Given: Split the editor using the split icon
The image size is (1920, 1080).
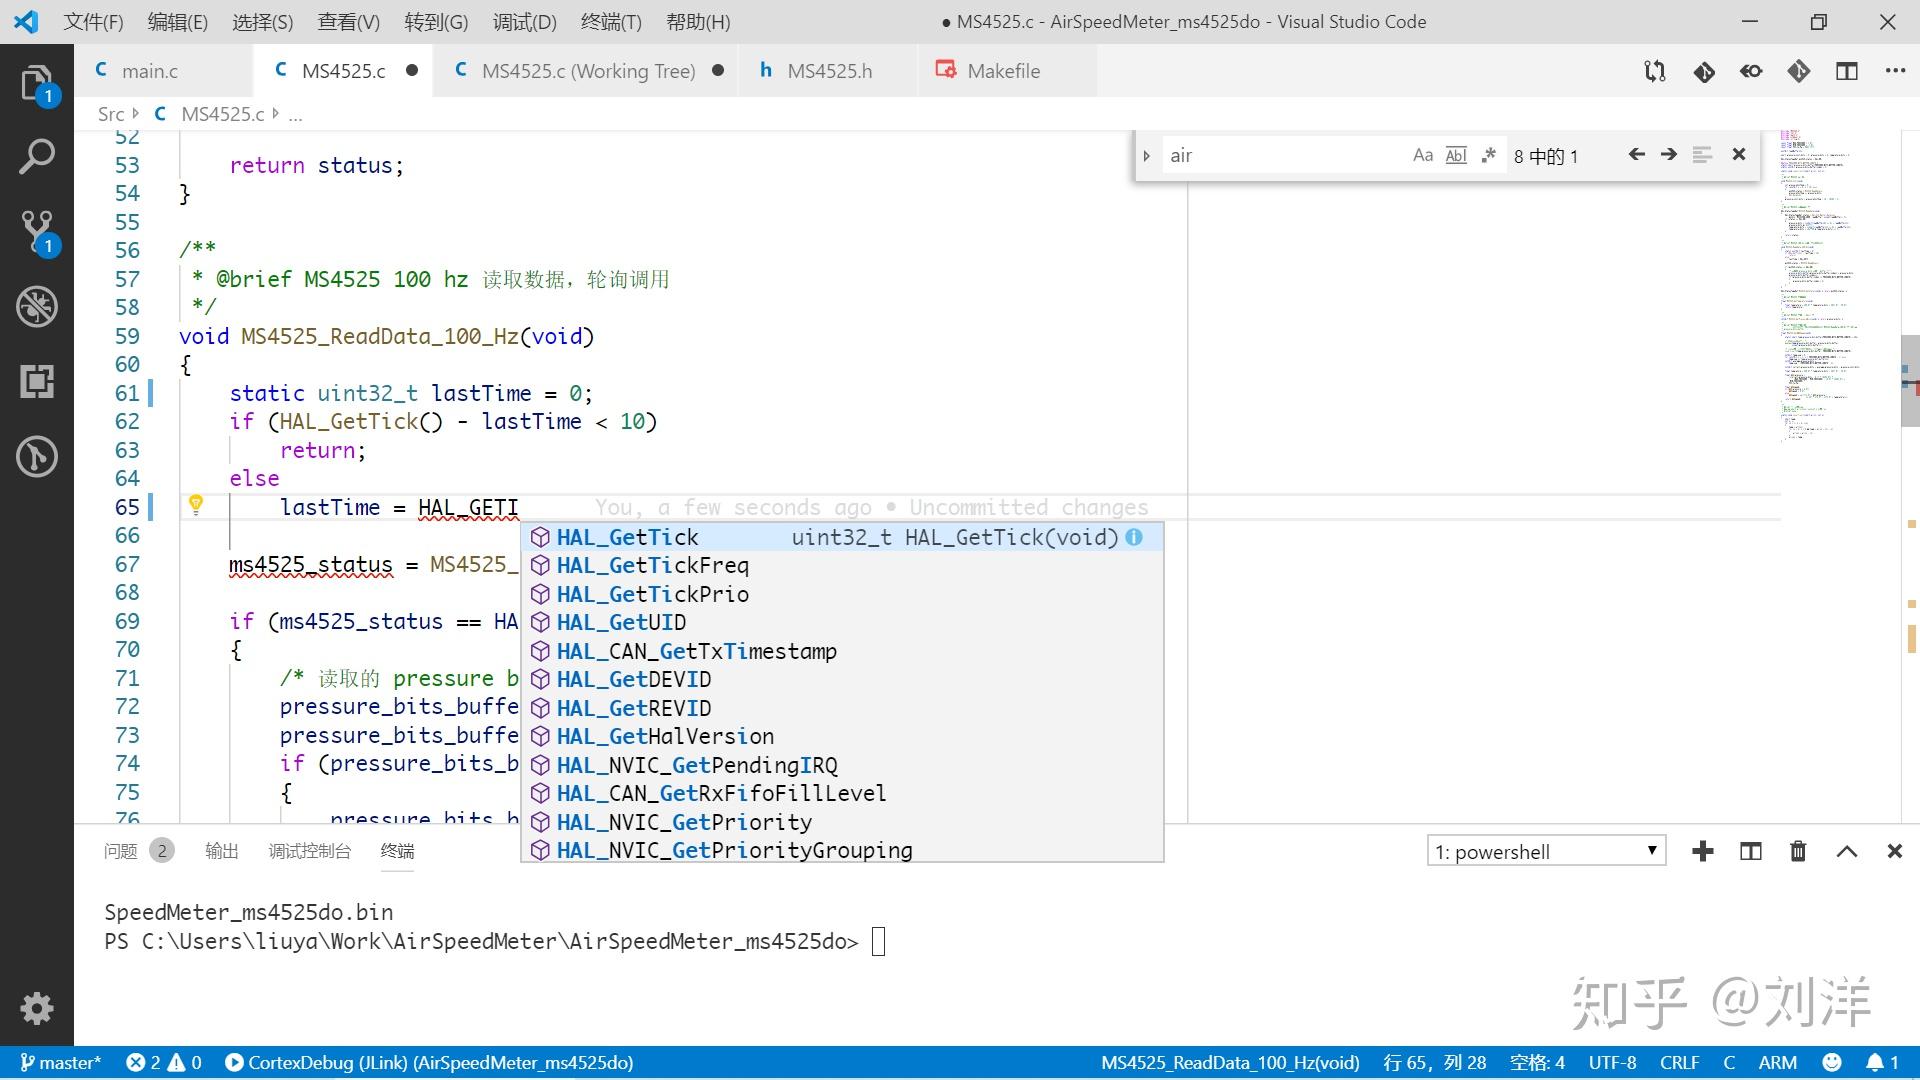Looking at the screenshot, I should (1845, 71).
